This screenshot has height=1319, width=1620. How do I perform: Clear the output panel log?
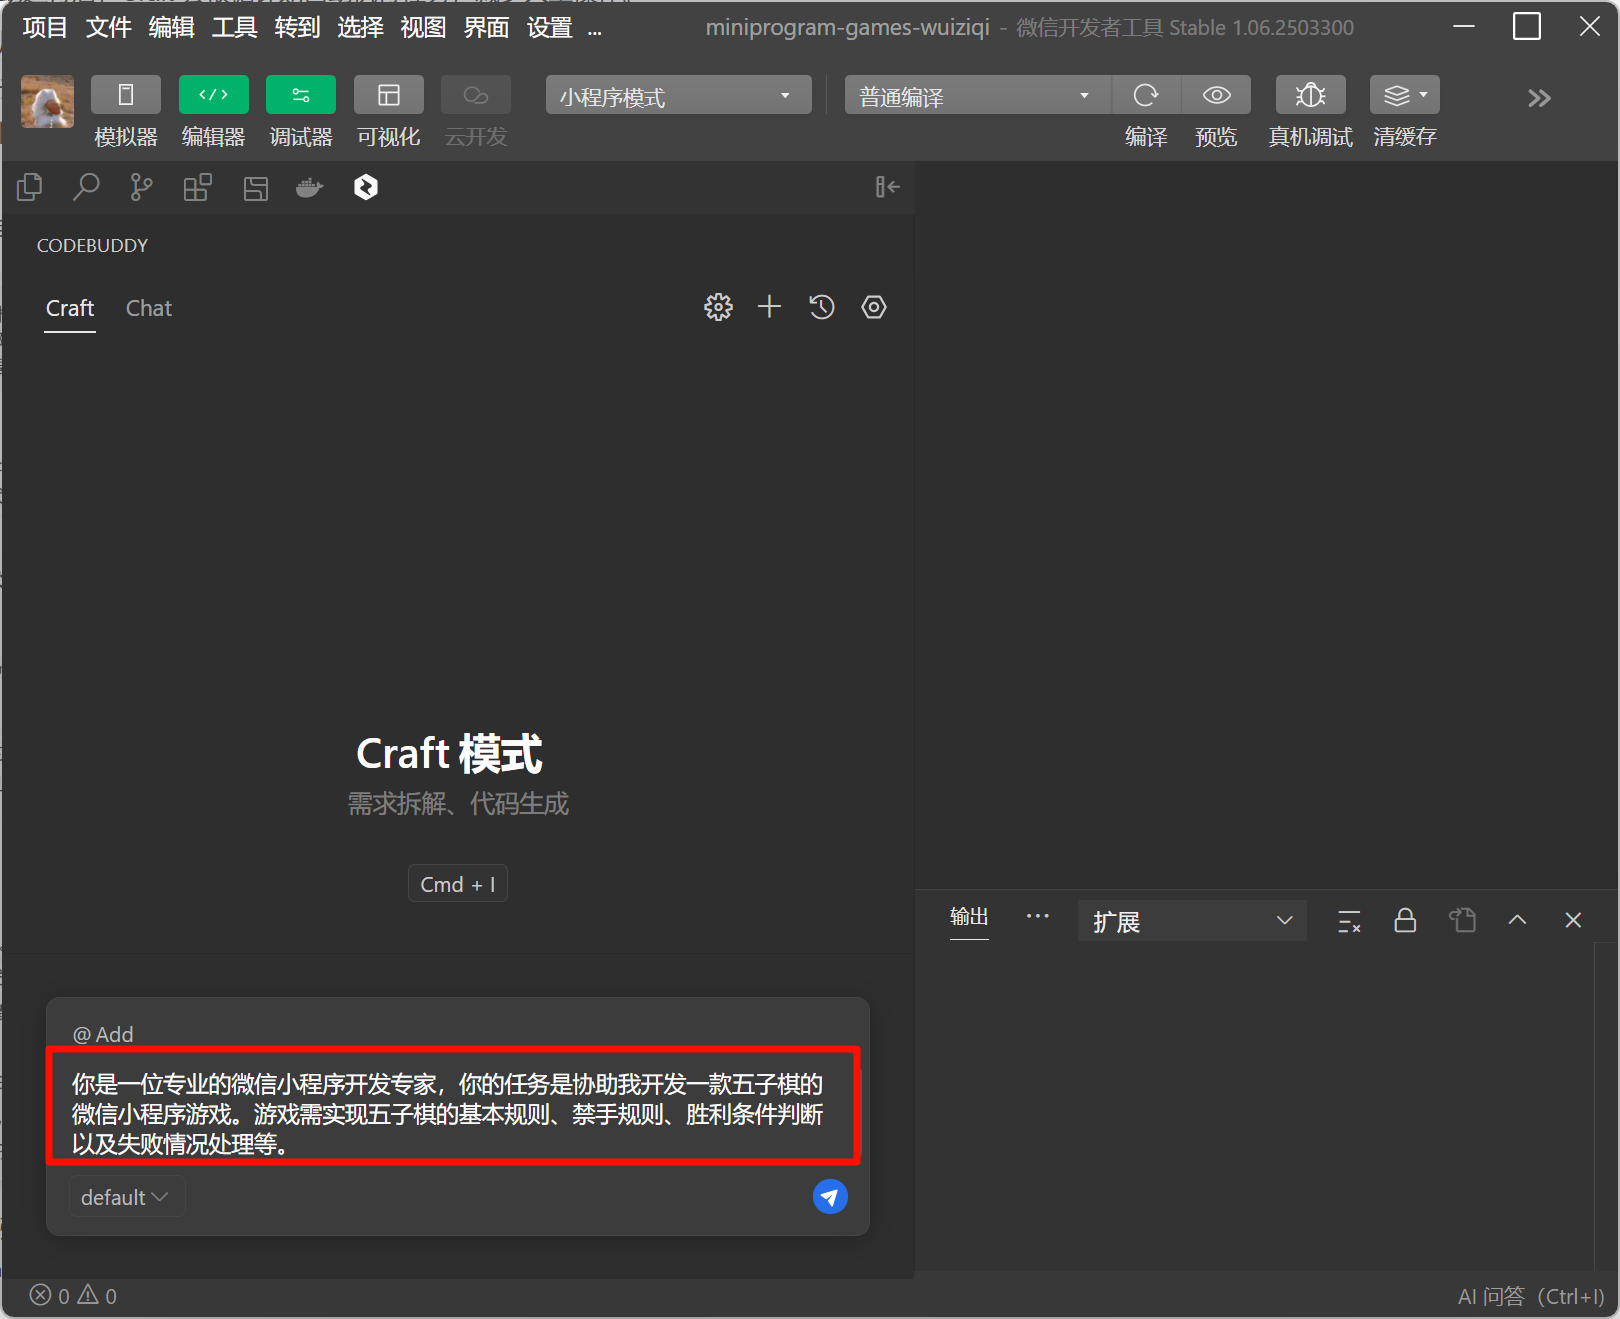pos(1349,921)
